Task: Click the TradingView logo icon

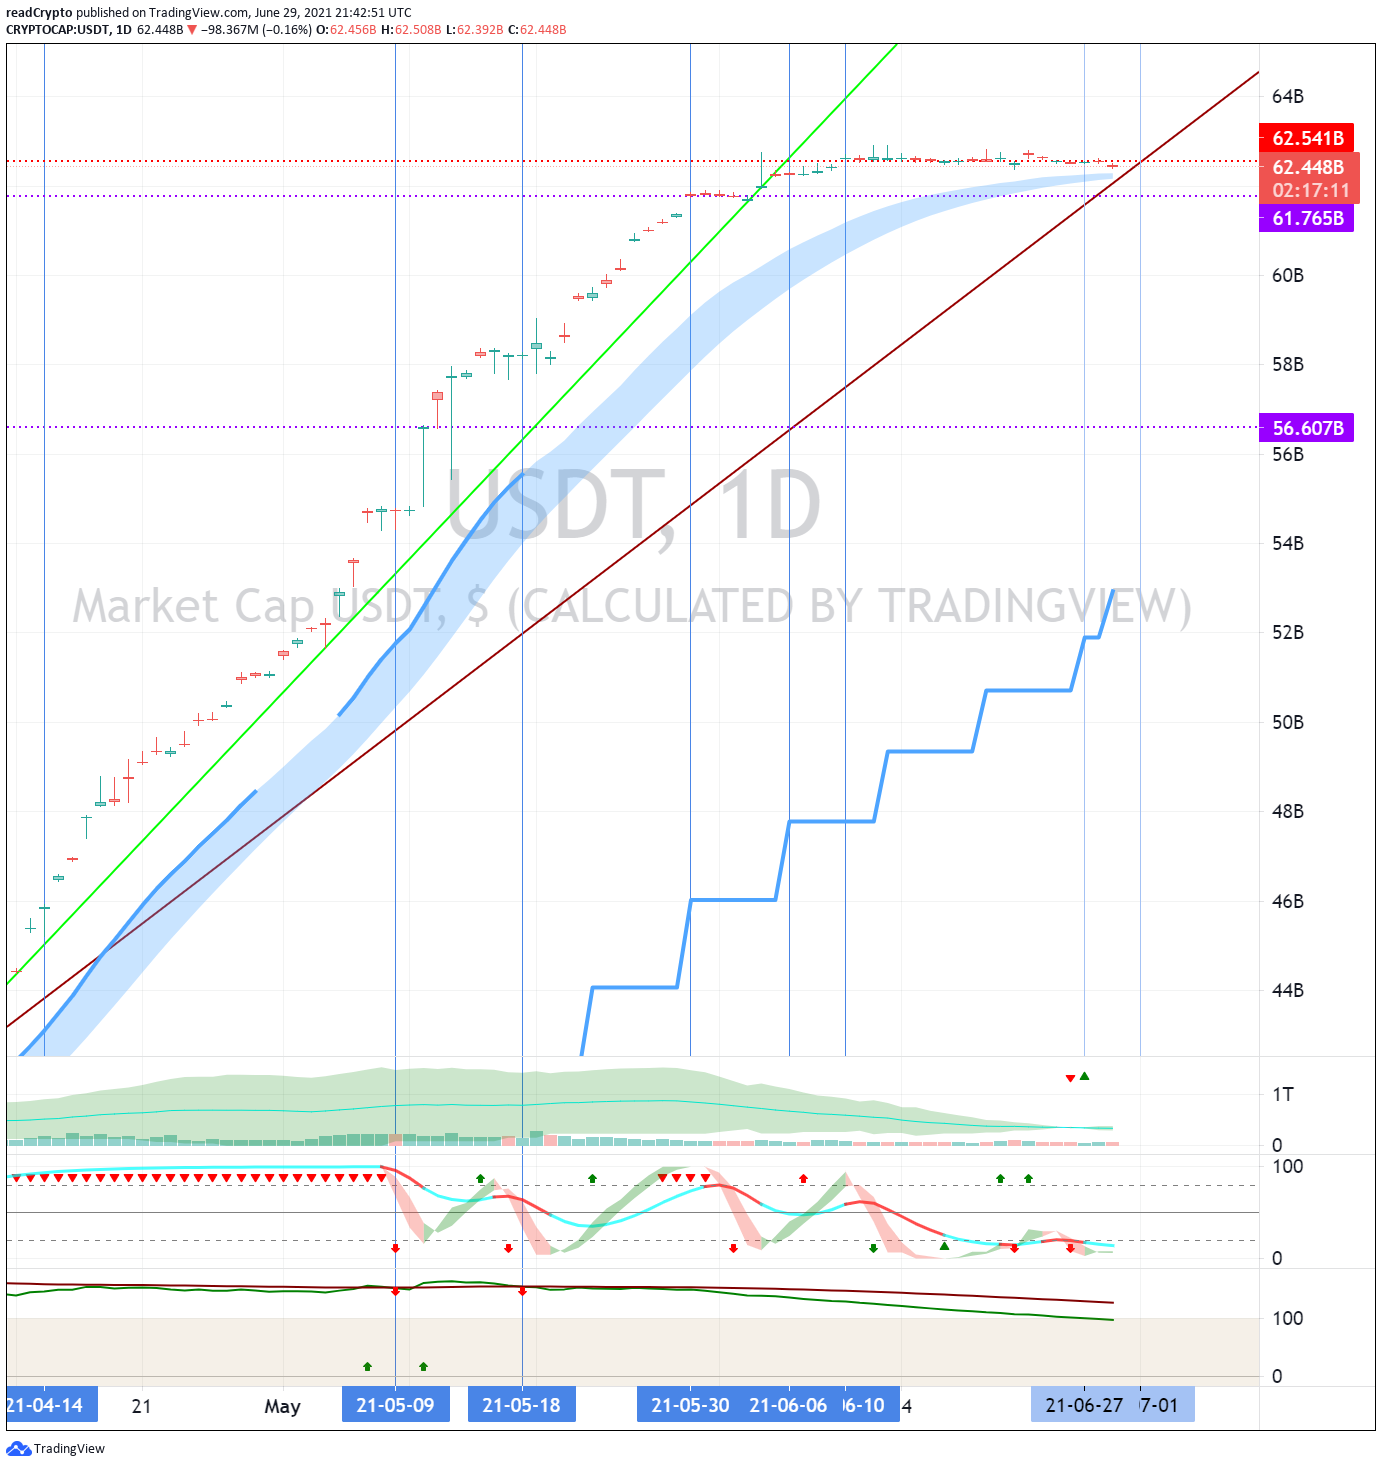Action: pos(18,1448)
